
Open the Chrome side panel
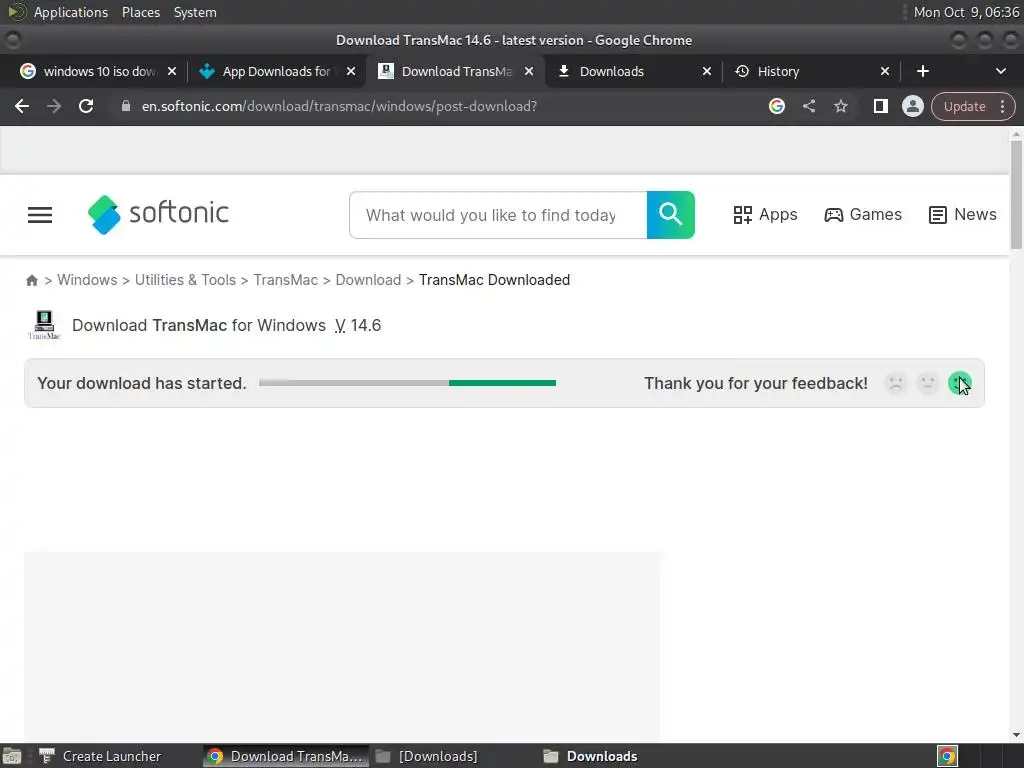coord(880,106)
